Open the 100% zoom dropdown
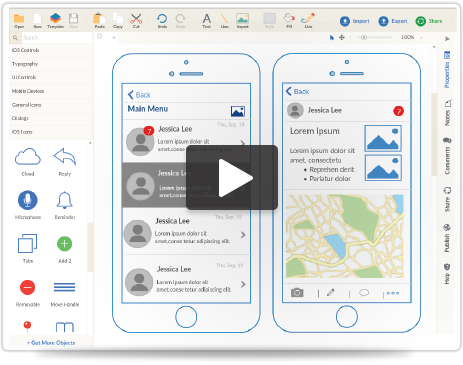This screenshot has width=463, height=365. (412, 37)
